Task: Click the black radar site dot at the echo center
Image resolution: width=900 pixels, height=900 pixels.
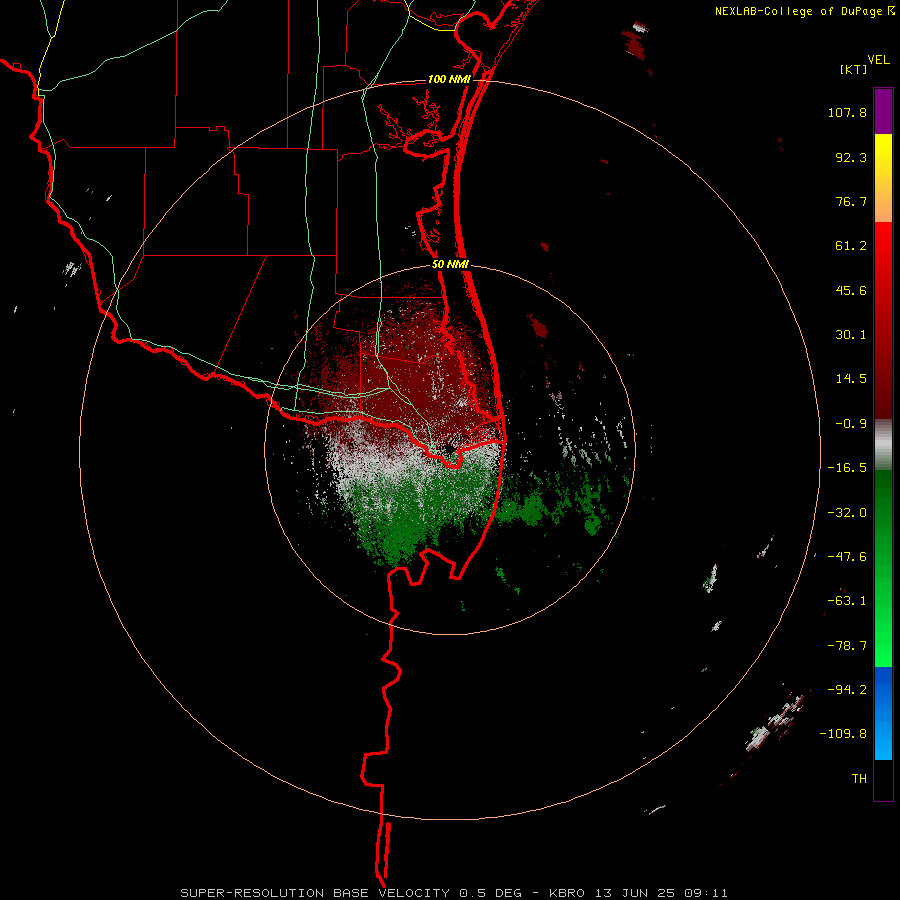Action: [x=449, y=448]
